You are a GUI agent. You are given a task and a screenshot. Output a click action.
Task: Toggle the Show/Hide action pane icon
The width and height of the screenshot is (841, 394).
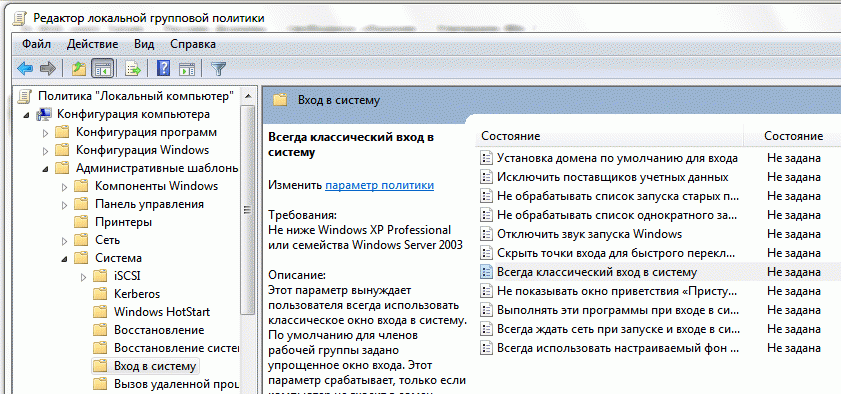coord(186,69)
